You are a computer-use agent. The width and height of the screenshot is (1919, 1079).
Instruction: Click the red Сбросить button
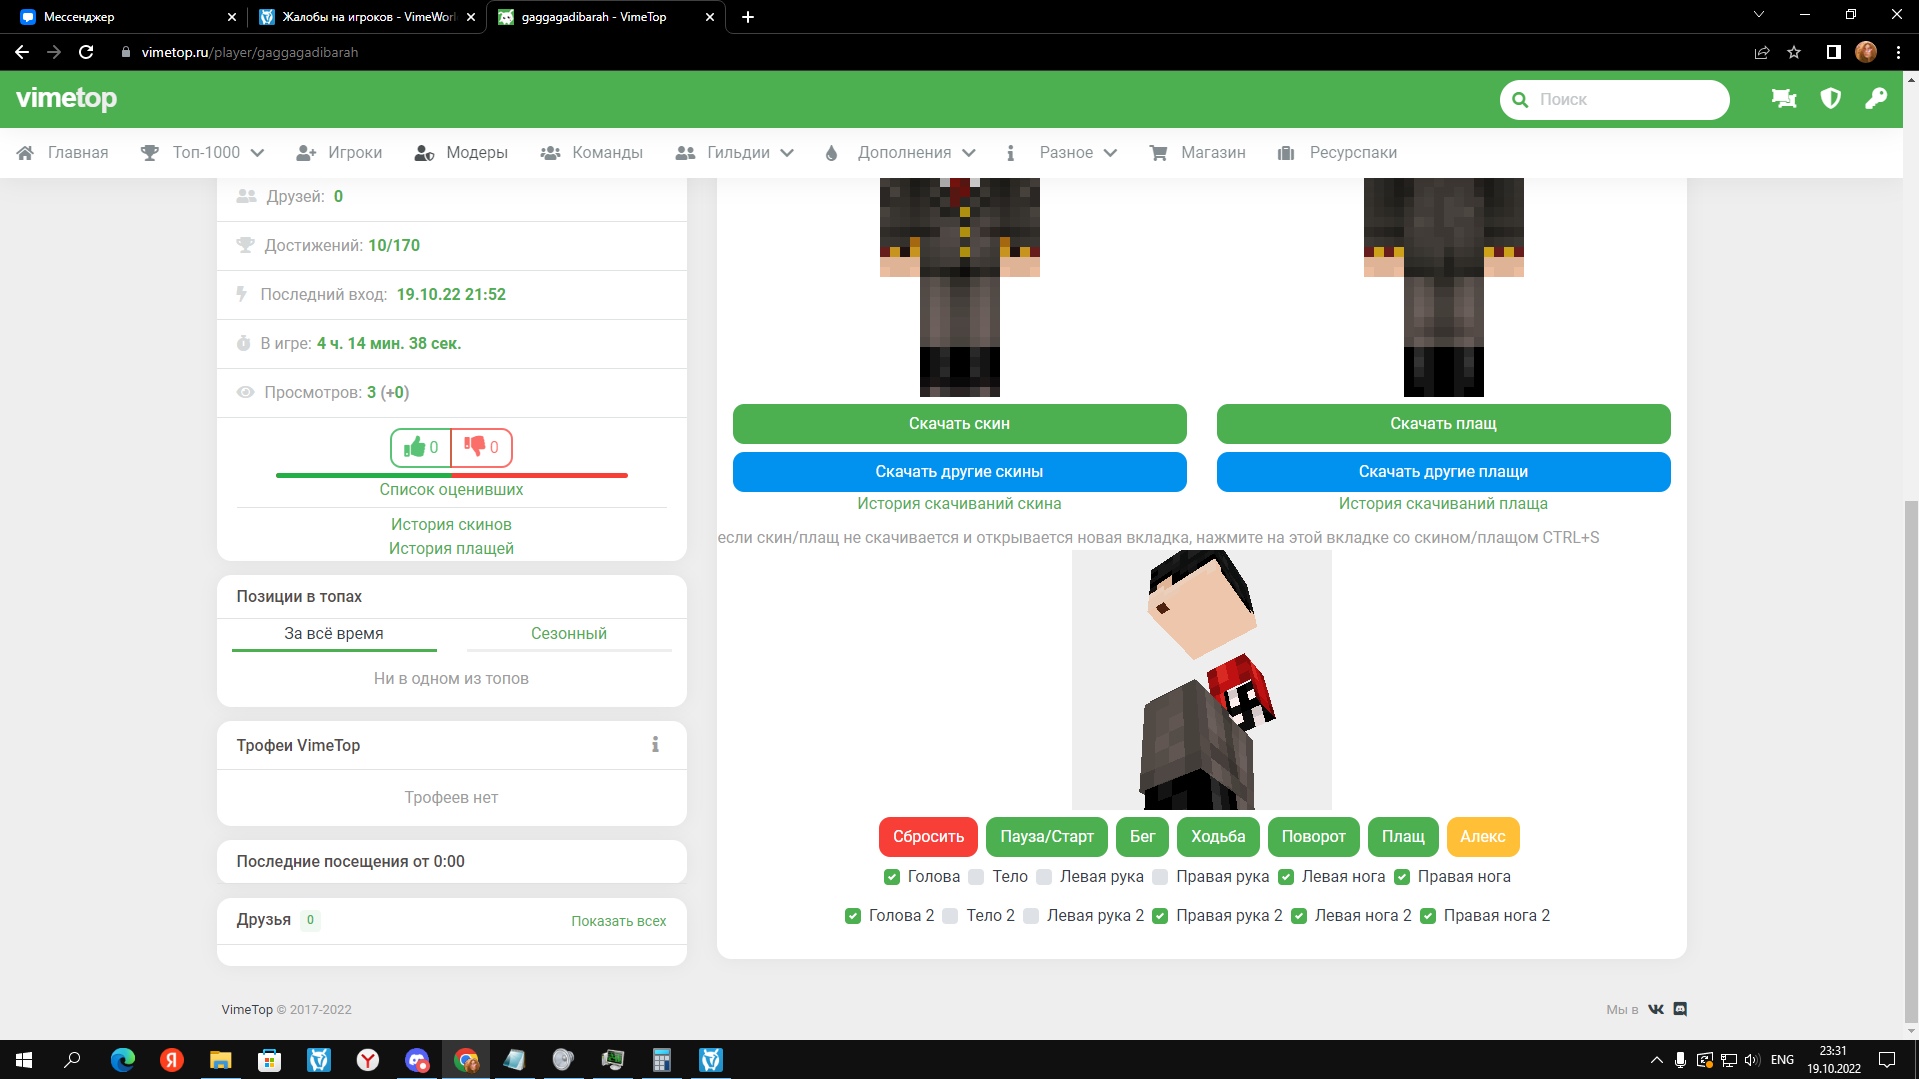coord(928,837)
